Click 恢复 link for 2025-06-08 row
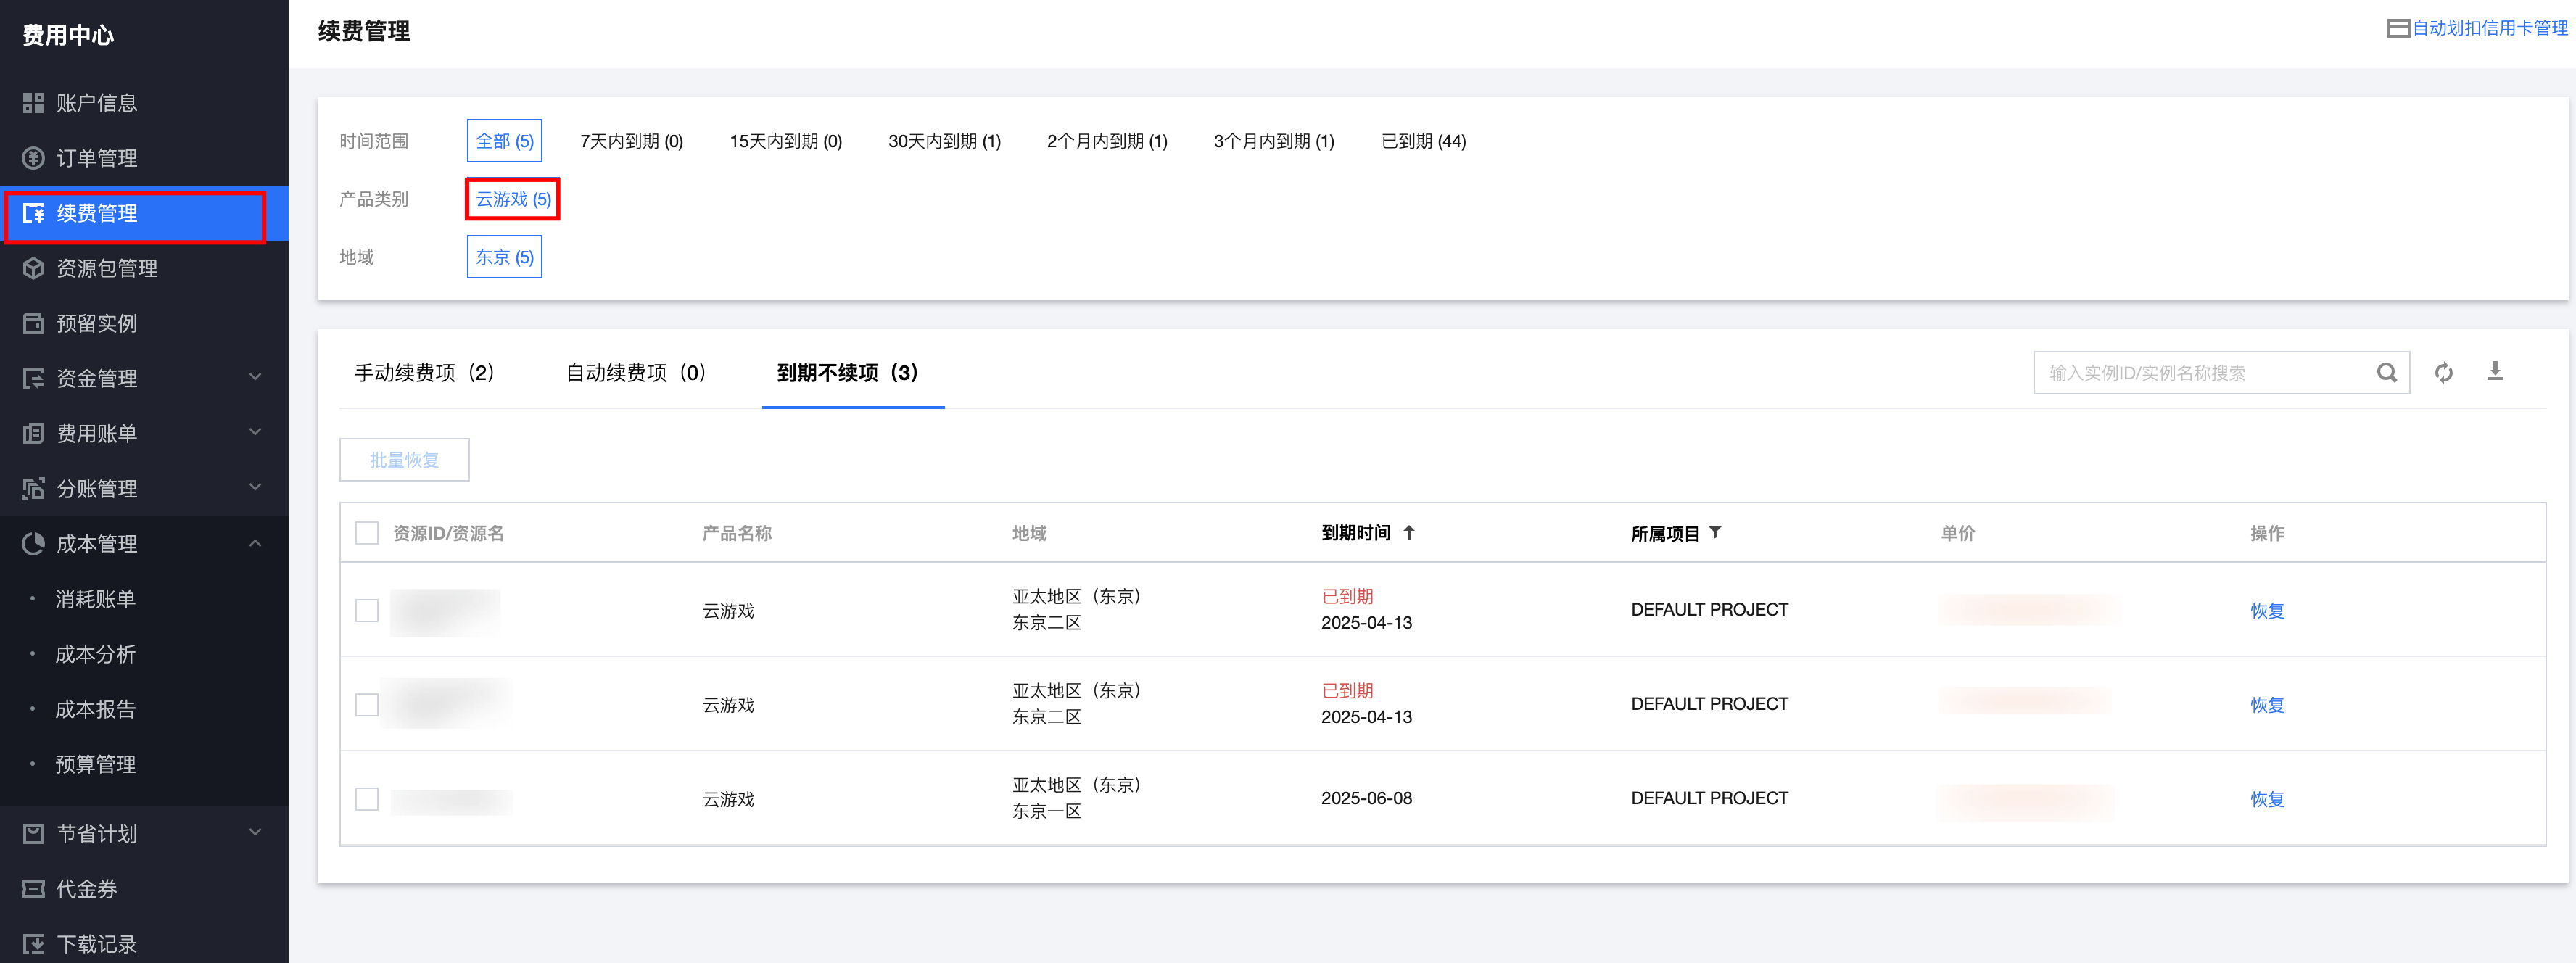Image resolution: width=2576 pixels, height=963 pixels. tap(2266, 799)
